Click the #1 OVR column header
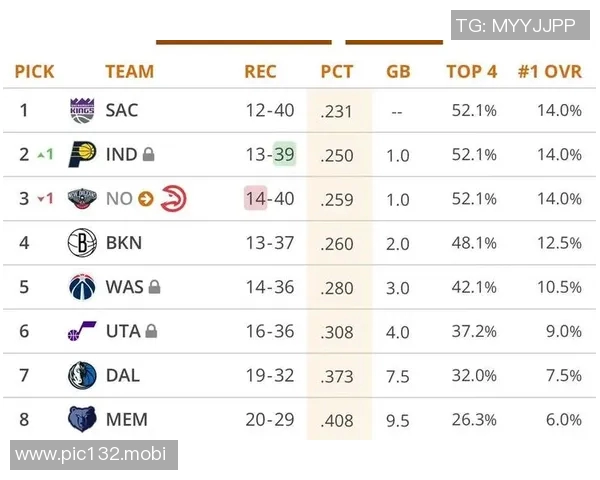The image size is (600, 480). coord(549,72)
